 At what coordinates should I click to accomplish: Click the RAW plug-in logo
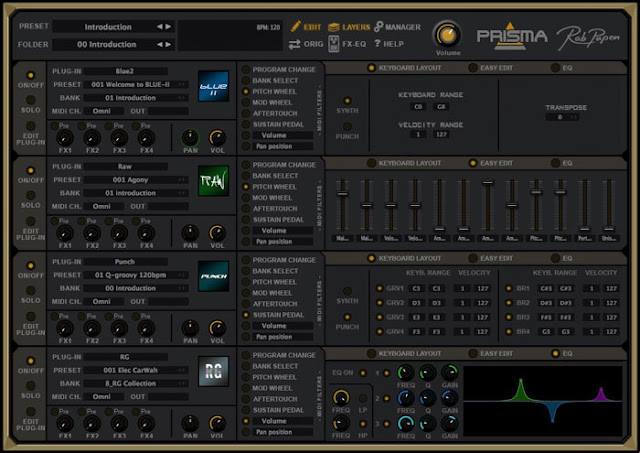tap(213, 181)
